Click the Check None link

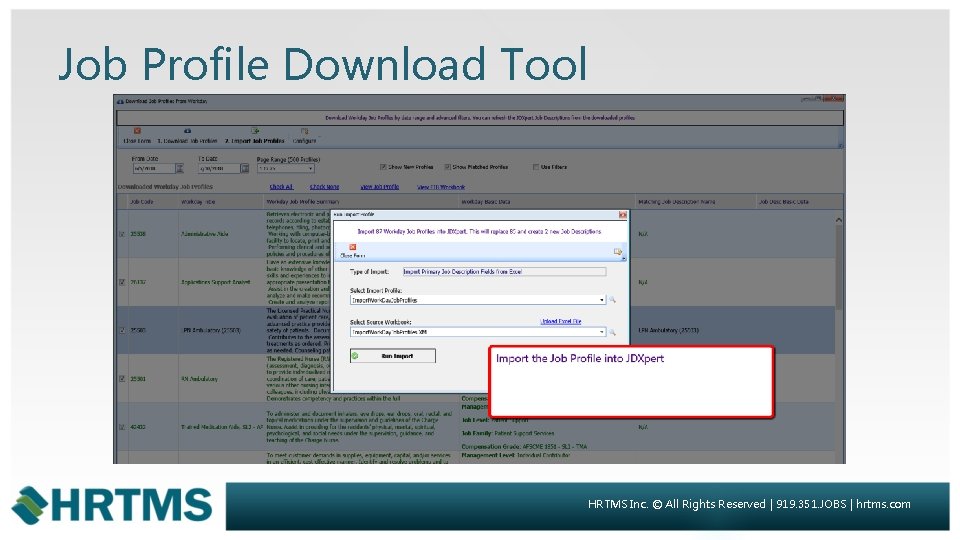(x=324, y=187)
